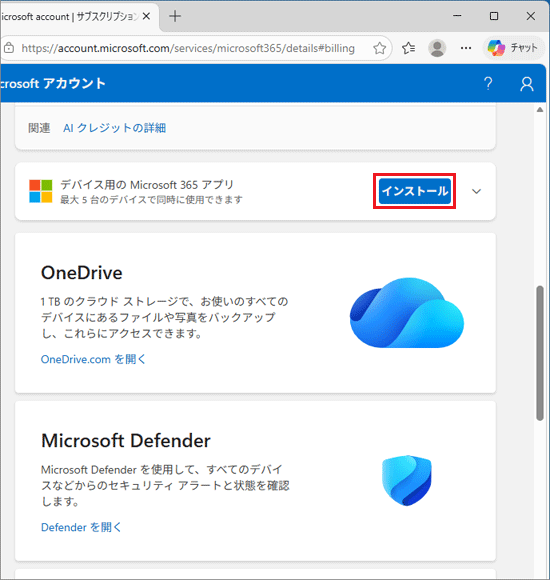
Task: Minimize the browser window
Action: (458, 16)
